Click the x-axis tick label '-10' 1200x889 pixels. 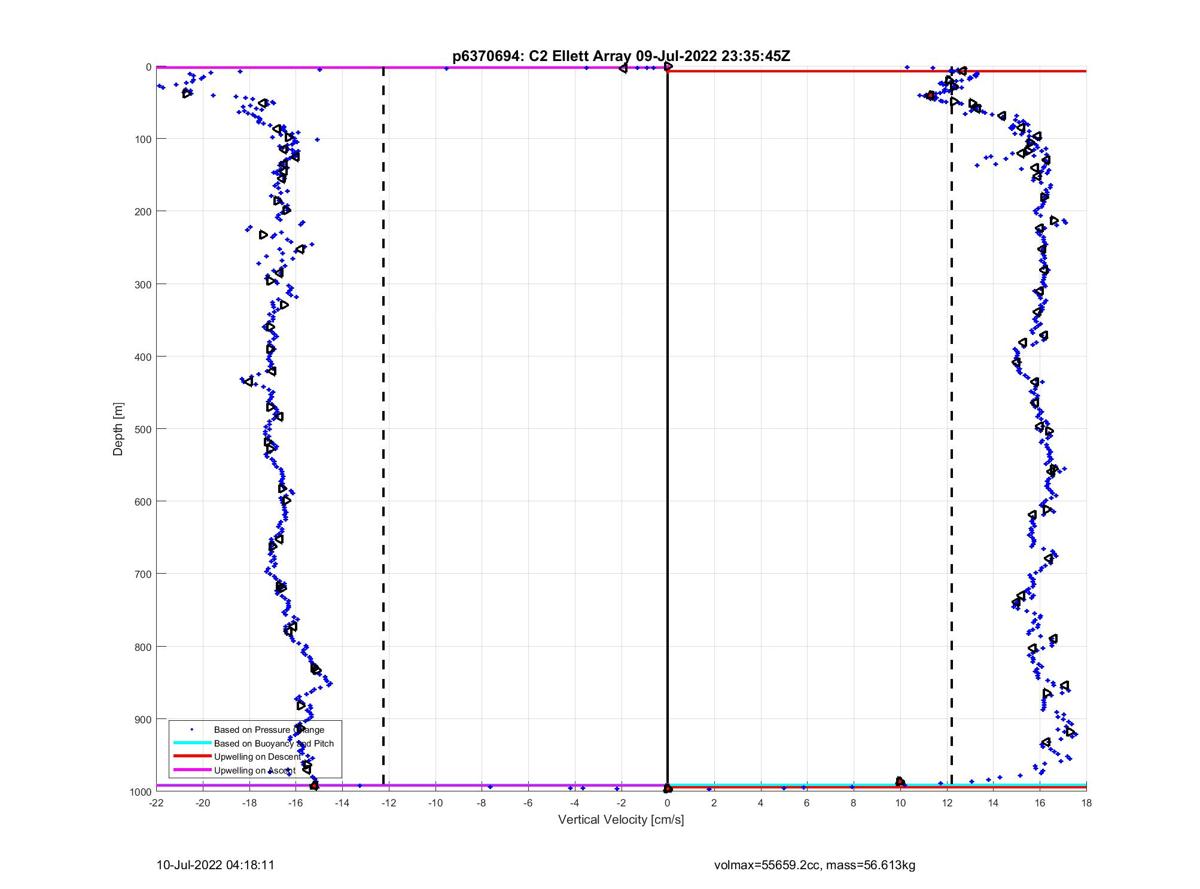click(435, 802)
